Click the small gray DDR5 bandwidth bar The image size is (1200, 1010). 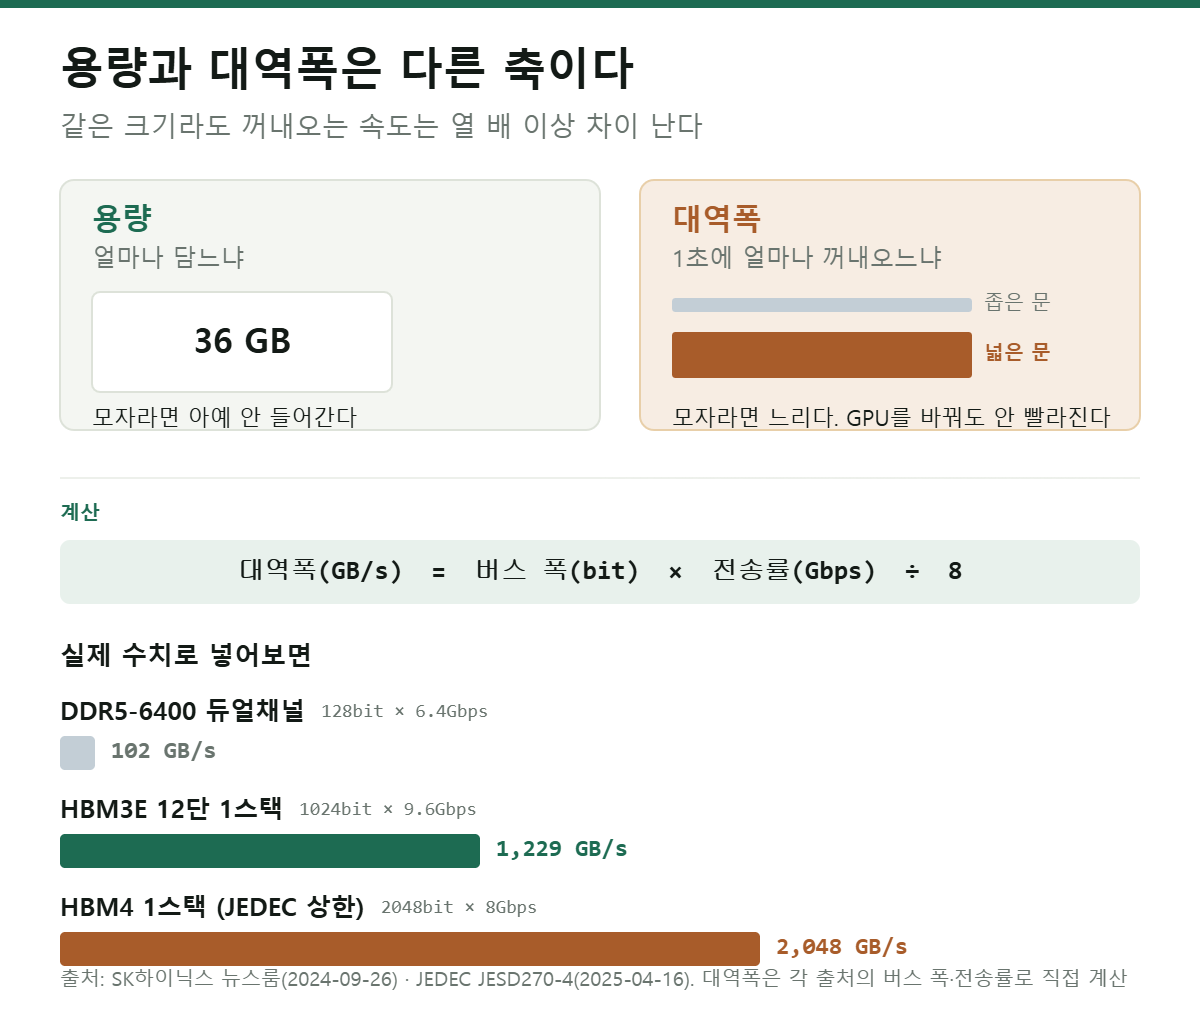click(x=78, y=753)
